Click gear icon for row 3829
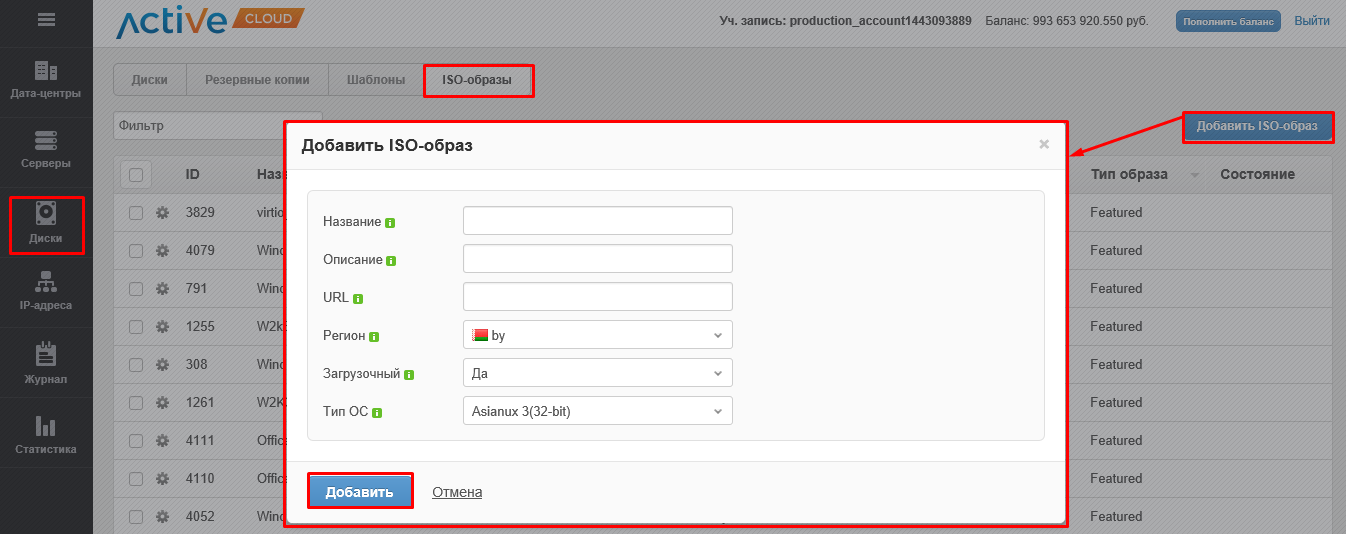Viewport: 1346px width, 534px height. (x=162, y=213)
